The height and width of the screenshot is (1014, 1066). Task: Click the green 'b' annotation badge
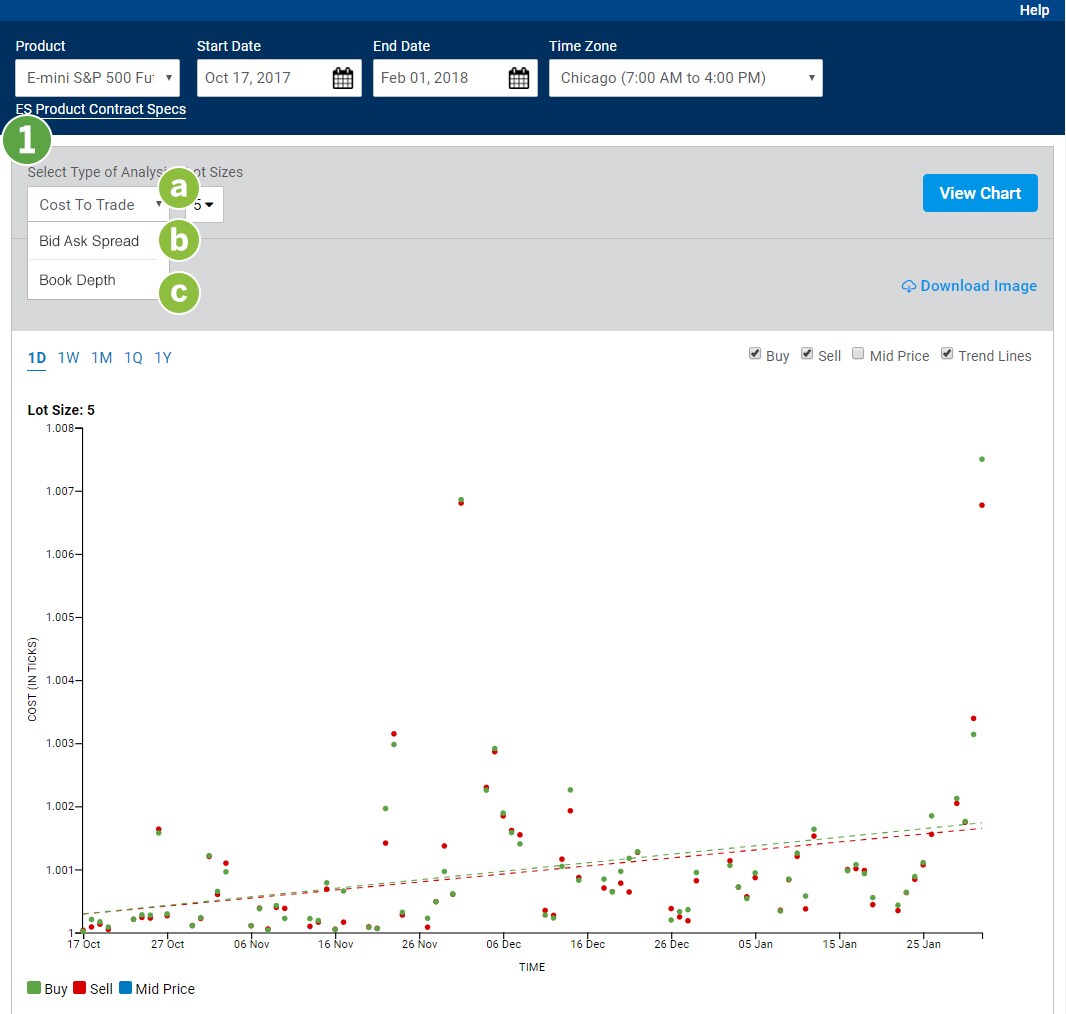(x=179, y=241)
